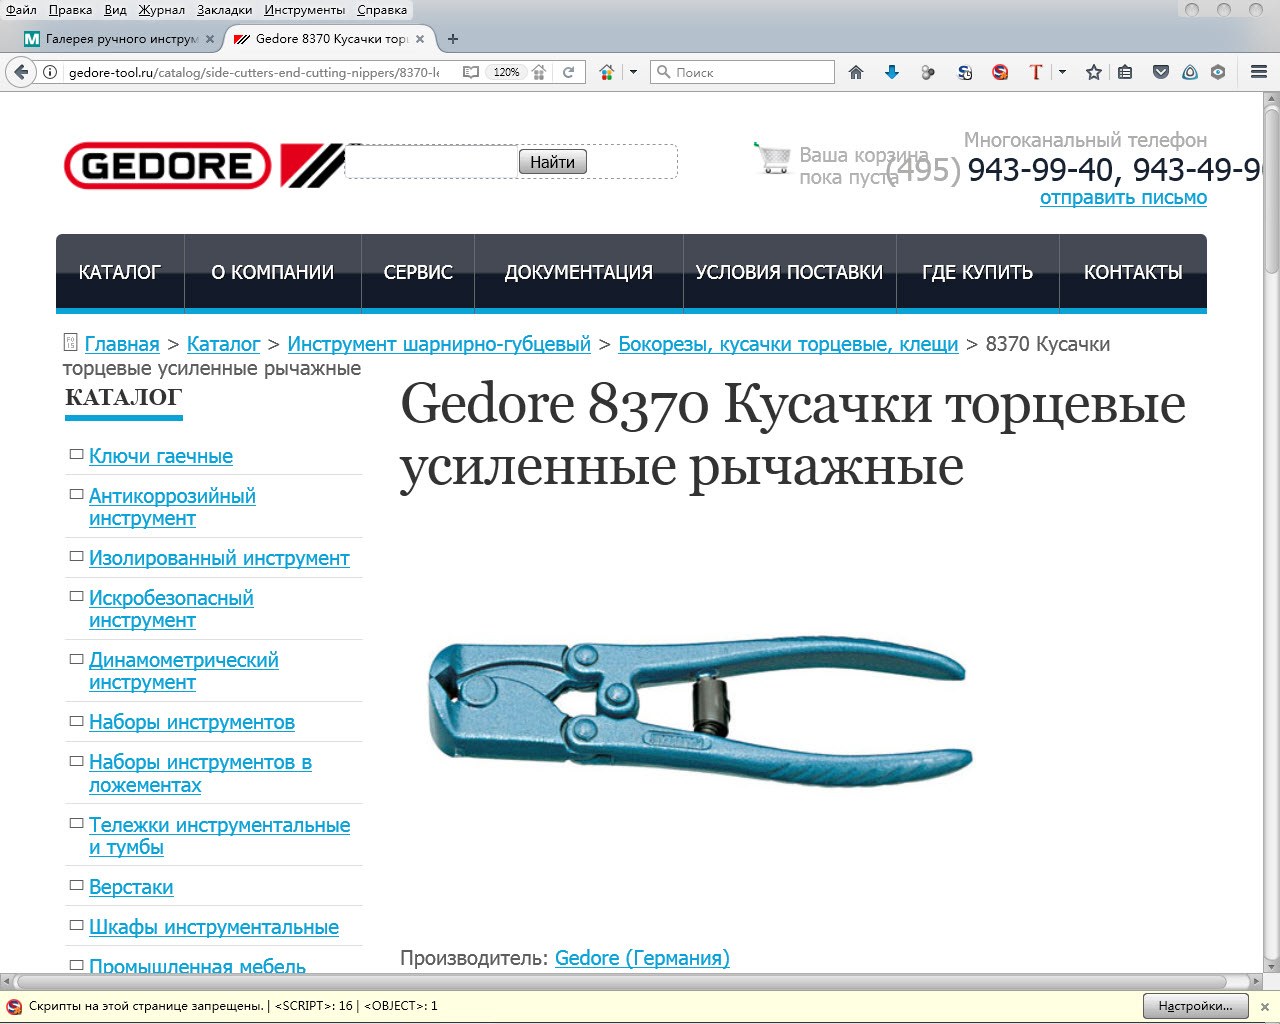
Task: Open the Журнал menu
Action: (x=161, y=10)
